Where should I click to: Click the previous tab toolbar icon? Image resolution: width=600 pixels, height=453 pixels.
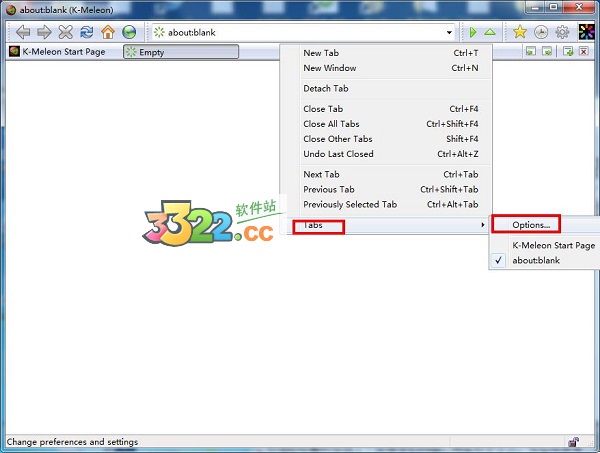click(x=530, y=51)
